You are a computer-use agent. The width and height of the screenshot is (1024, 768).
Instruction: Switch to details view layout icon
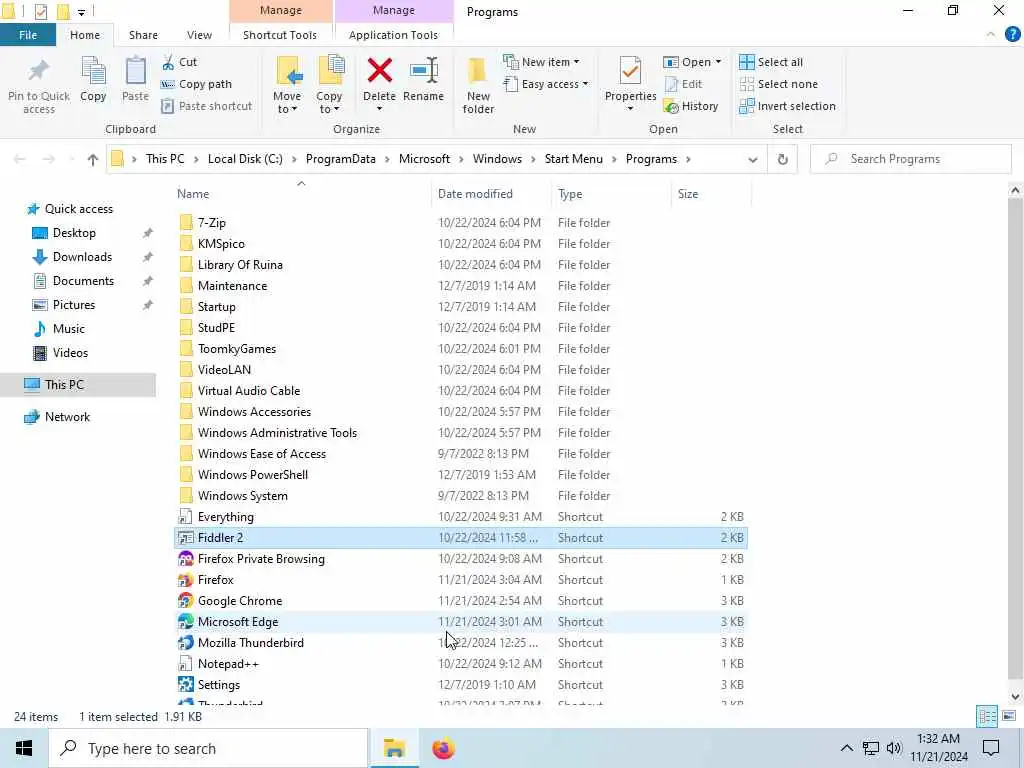coord(987,716)
